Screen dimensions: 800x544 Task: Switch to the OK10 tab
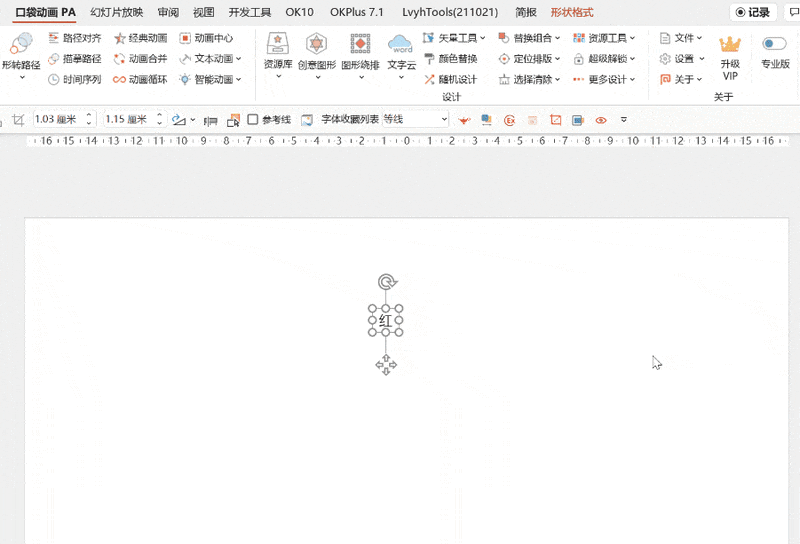[x=299, y=12]
